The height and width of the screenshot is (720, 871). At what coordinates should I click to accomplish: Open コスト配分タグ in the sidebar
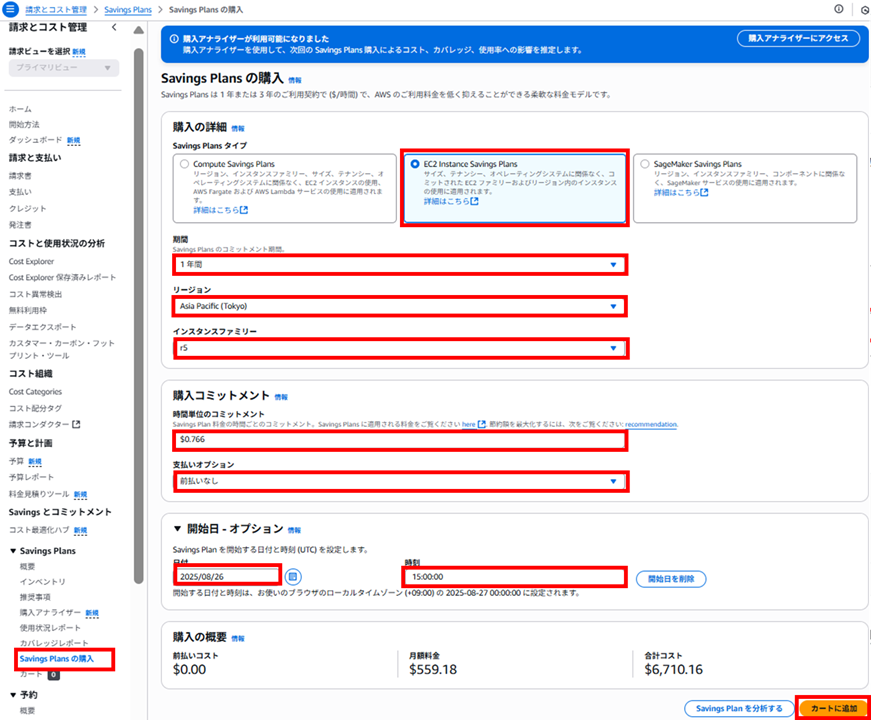point(35,408)
